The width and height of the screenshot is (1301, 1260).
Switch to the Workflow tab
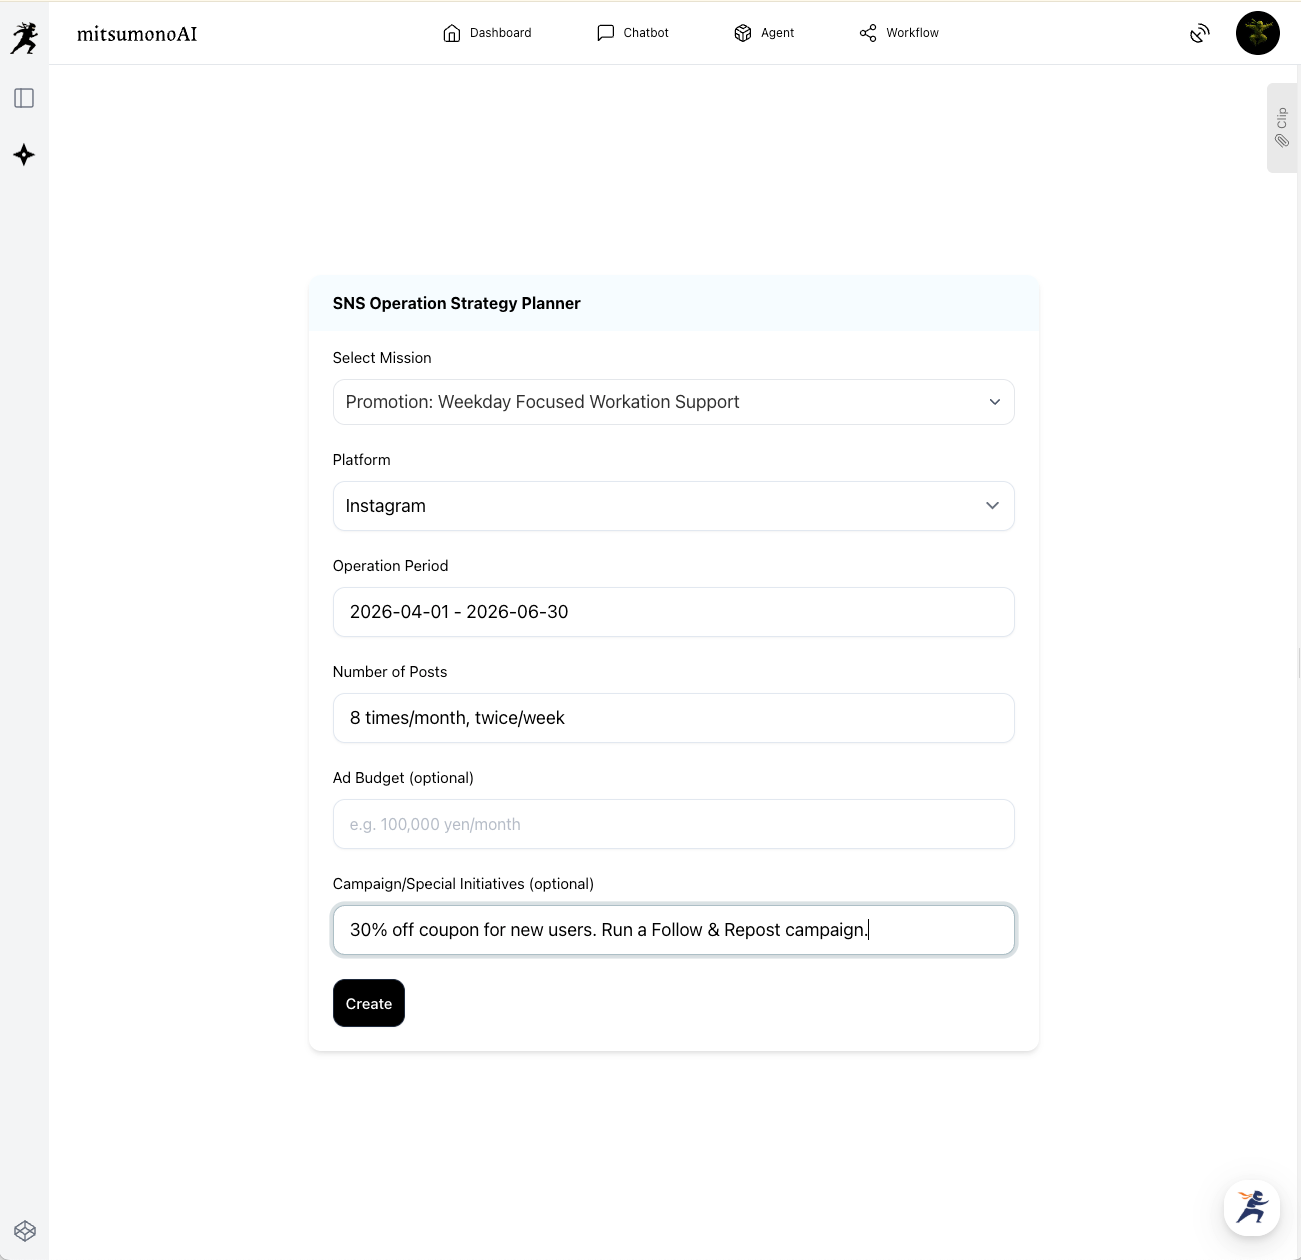click(899, 33)
